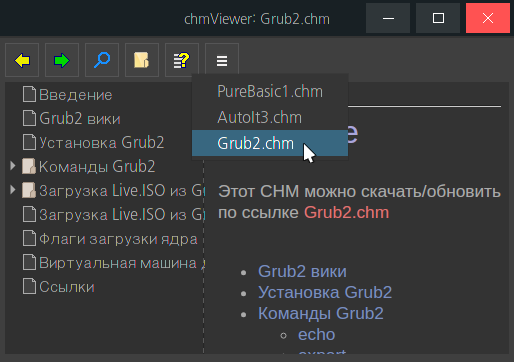Click the page icon beside Grub2 вики
Image resolution: width=514 pixels, height=362 pixels.
click(x=29, y=118)
